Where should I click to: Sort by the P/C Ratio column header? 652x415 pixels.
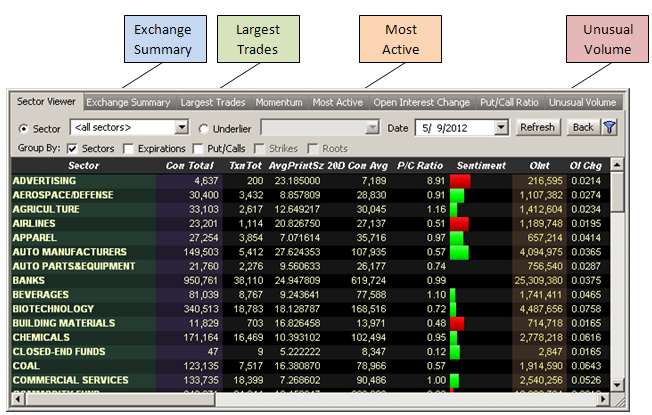point(420,166)
